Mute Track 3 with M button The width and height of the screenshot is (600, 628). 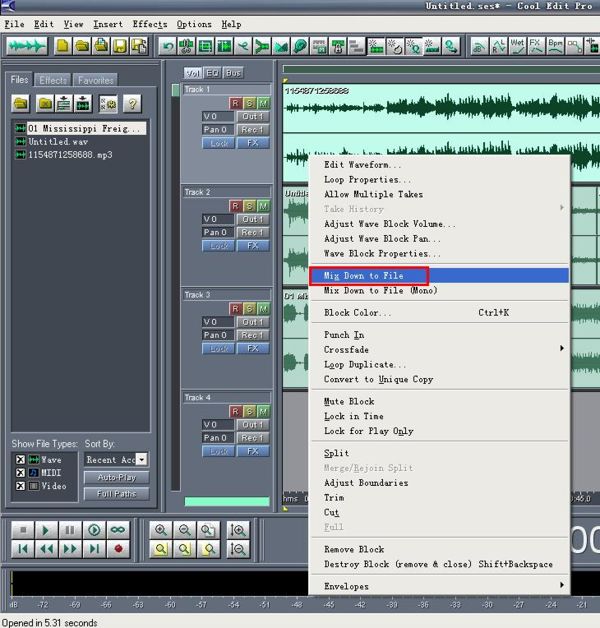pyautogui.click(x=263, y=309)
